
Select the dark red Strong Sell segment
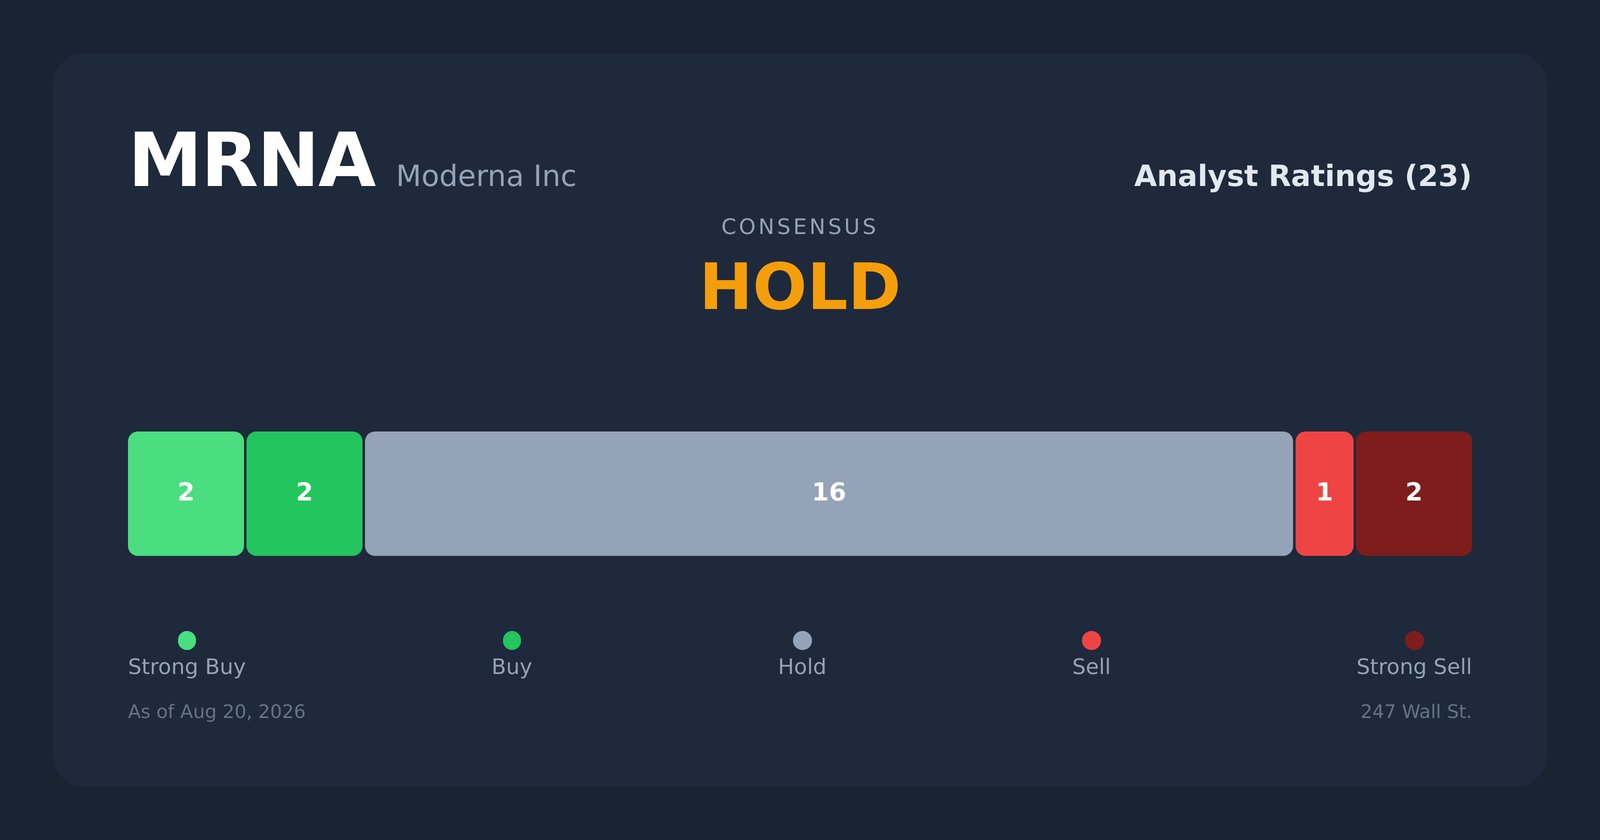coord(1414,493)
